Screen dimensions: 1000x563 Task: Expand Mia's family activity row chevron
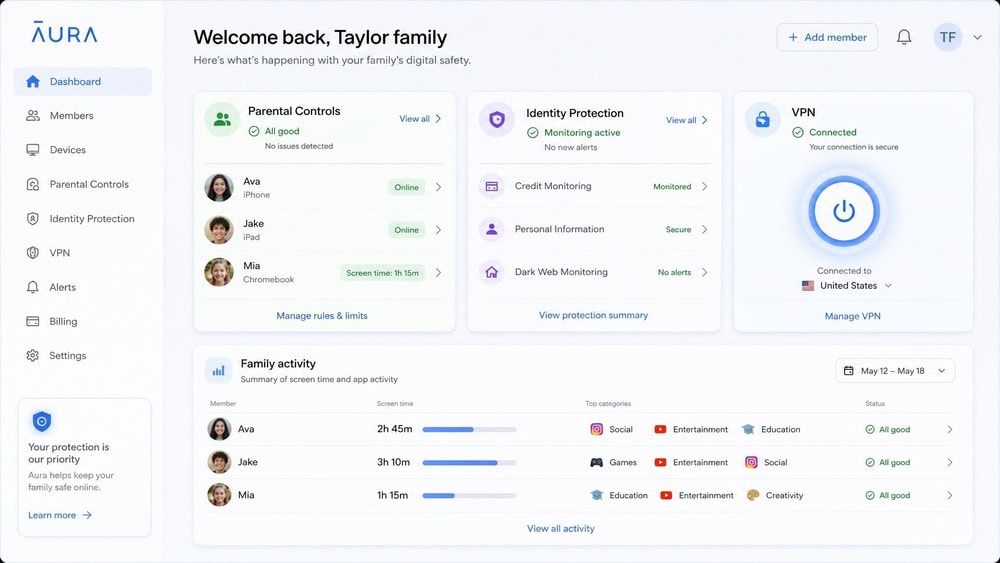point(950,495)
